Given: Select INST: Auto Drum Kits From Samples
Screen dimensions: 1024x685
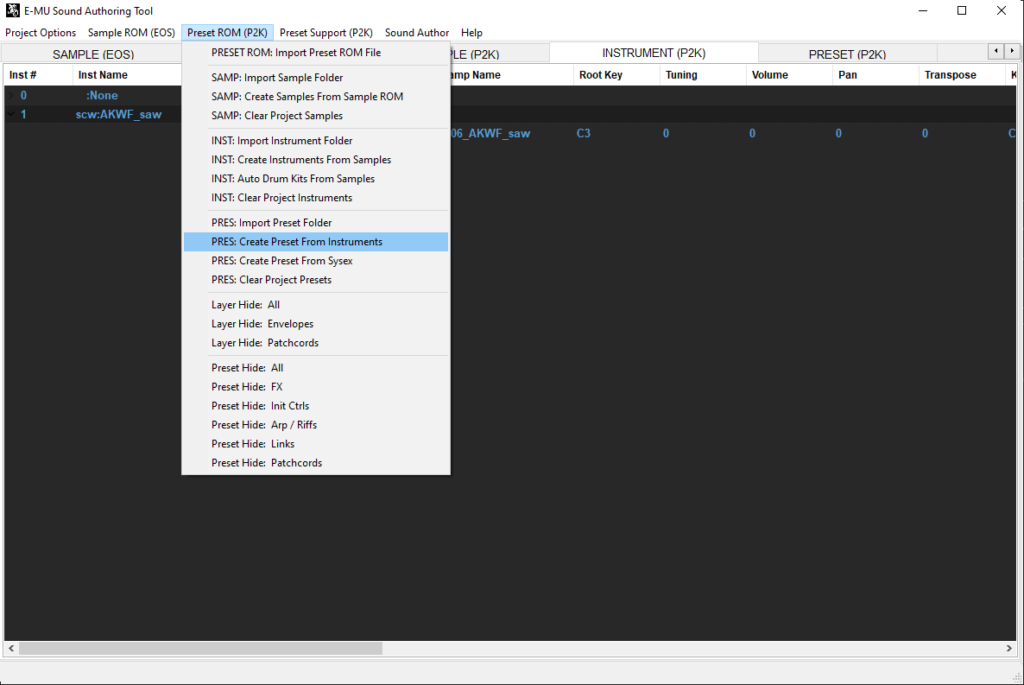Looking at the screenshot, I should (x=316, y=179).
